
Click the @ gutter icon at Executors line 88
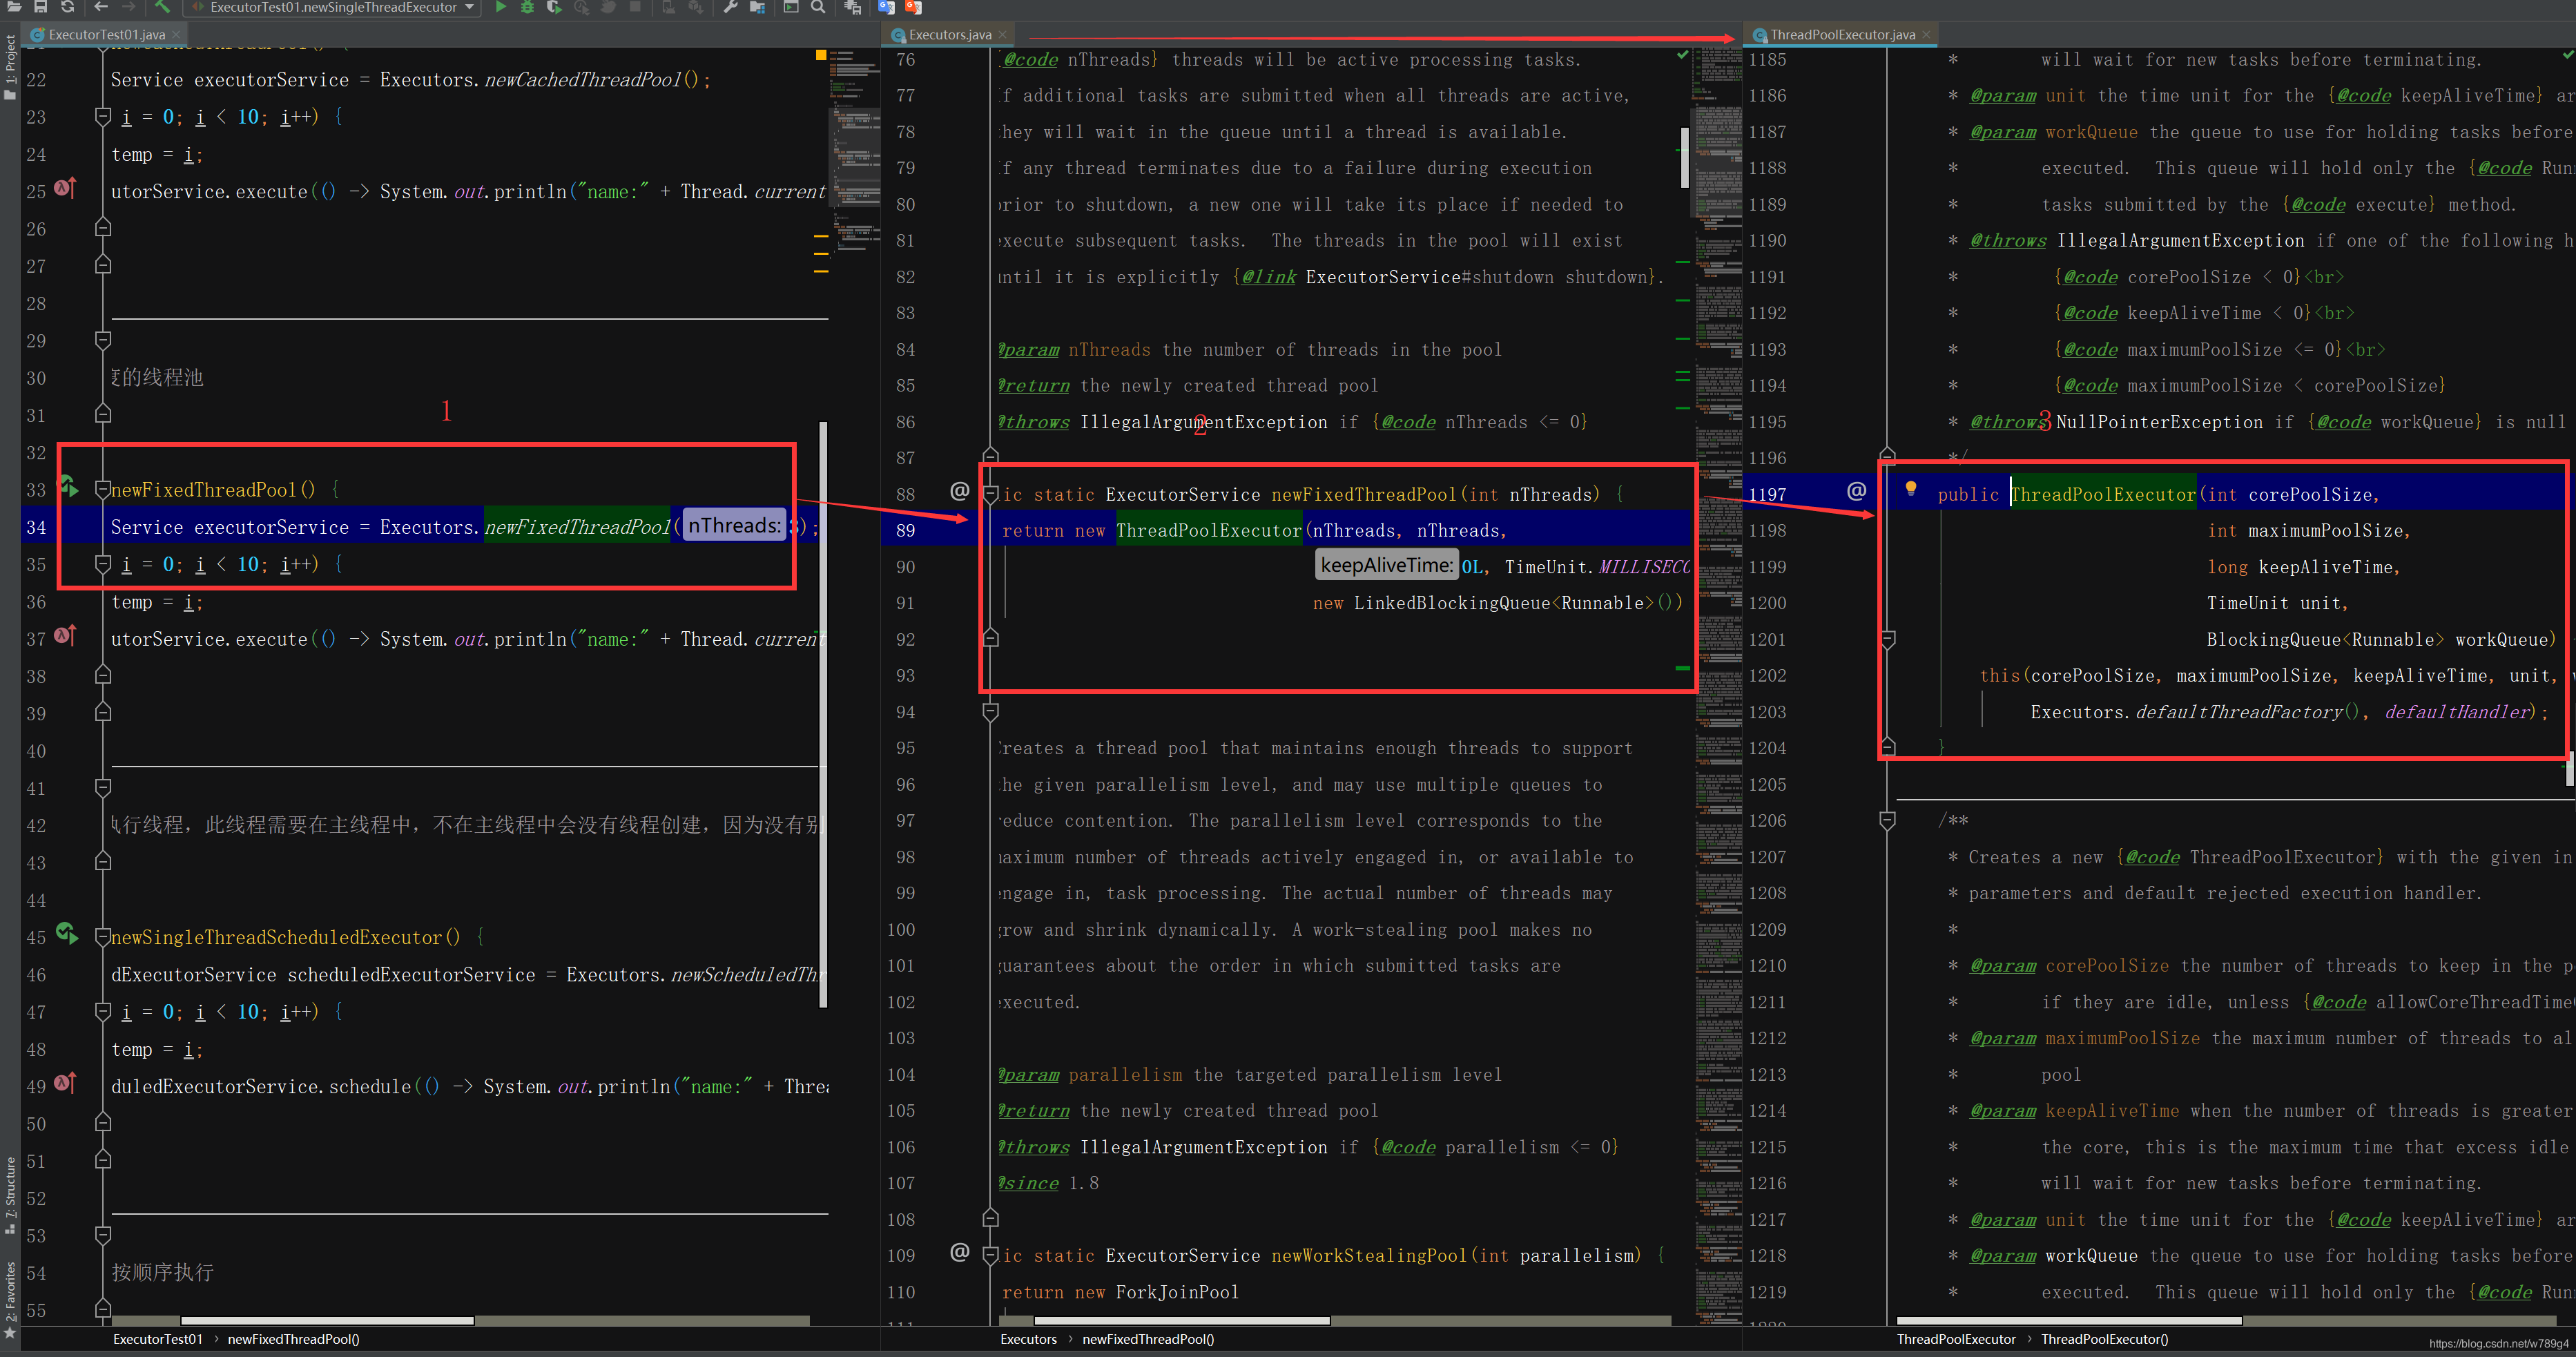tap(960, 491)
